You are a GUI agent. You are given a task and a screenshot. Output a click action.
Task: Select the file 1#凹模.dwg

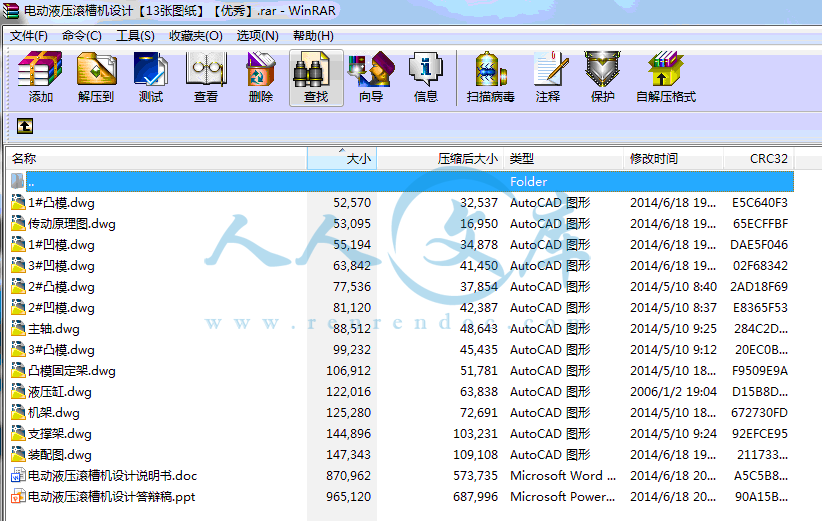coord(61,245)
